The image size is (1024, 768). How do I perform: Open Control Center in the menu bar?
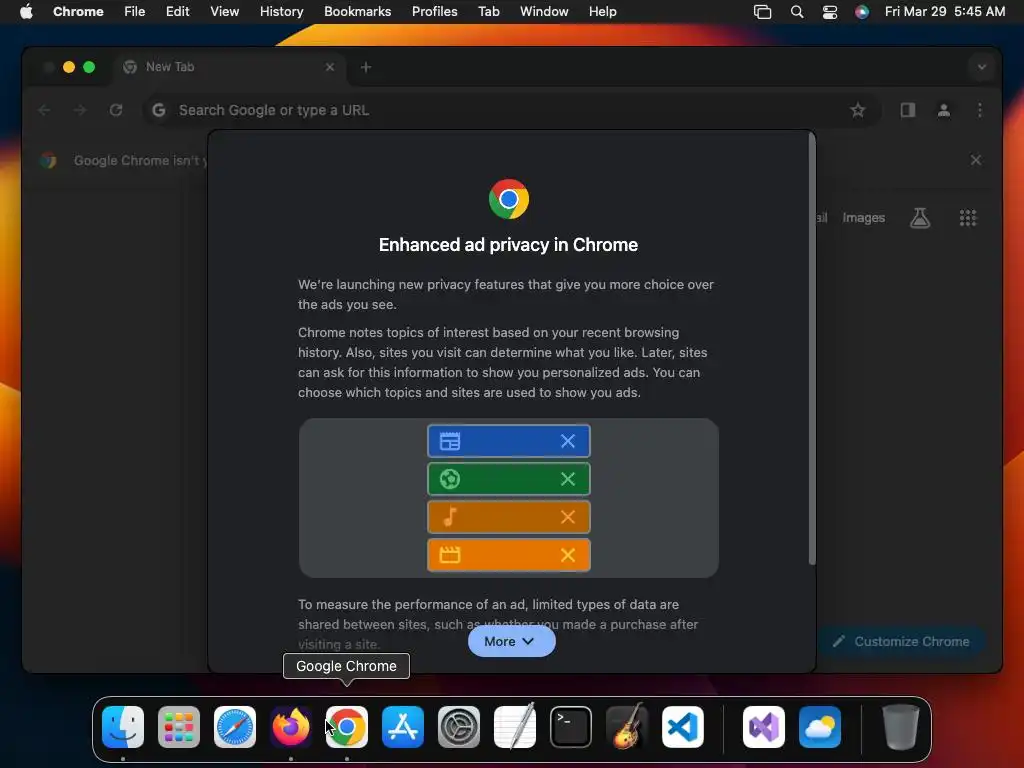[829, 12]
